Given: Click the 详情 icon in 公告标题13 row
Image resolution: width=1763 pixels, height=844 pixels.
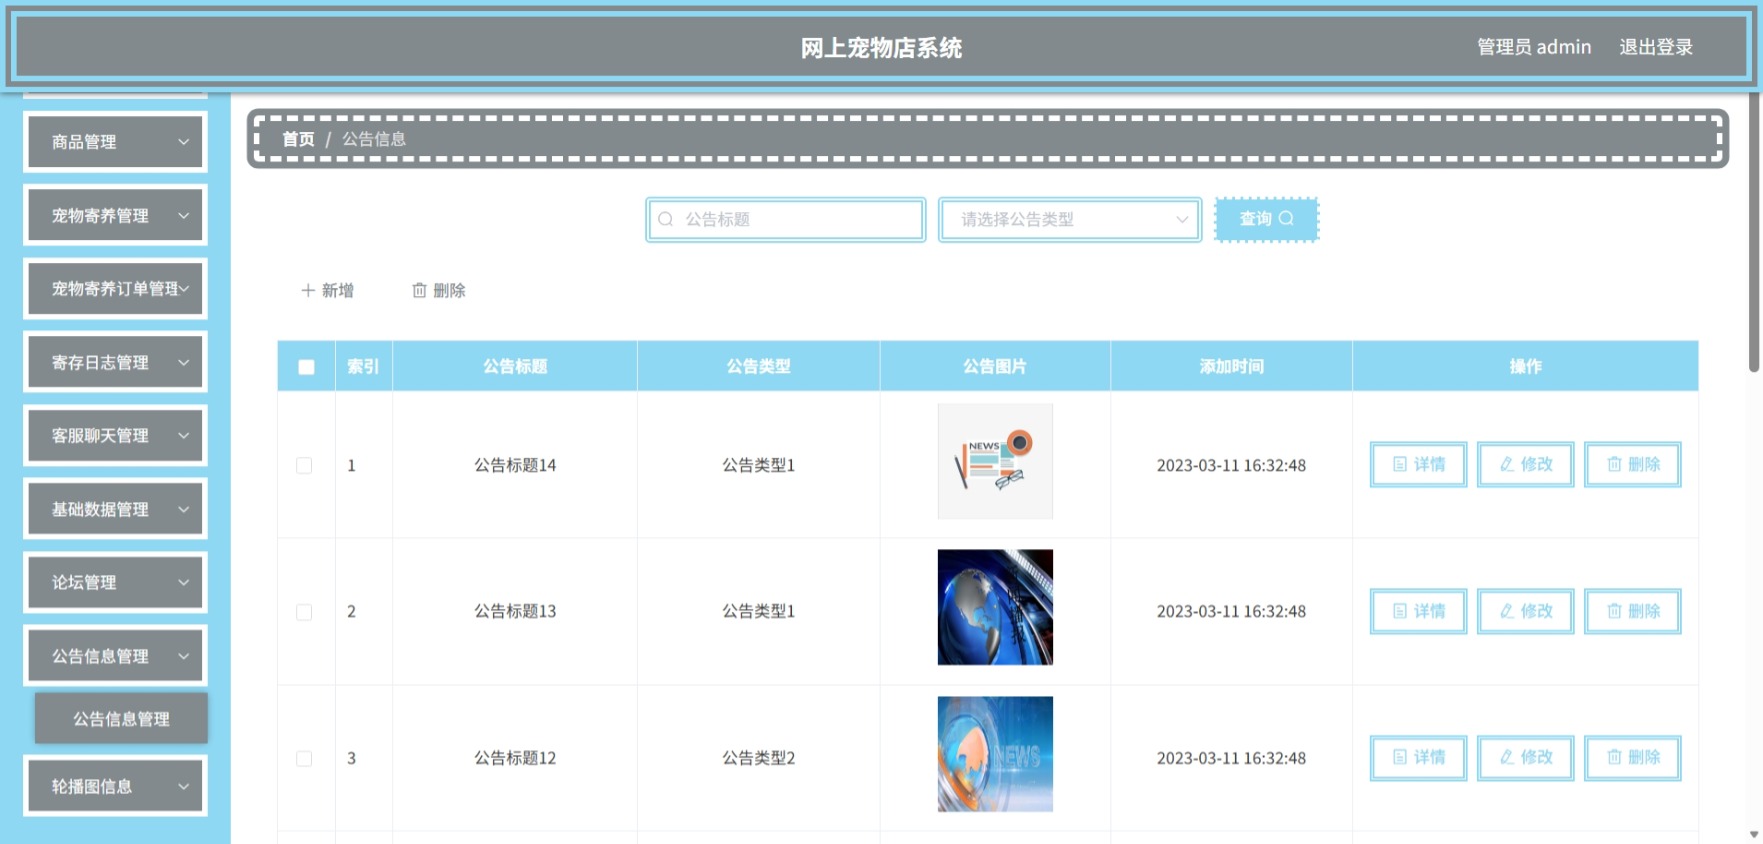Looking at the screenshot, I should [1400, 611].
